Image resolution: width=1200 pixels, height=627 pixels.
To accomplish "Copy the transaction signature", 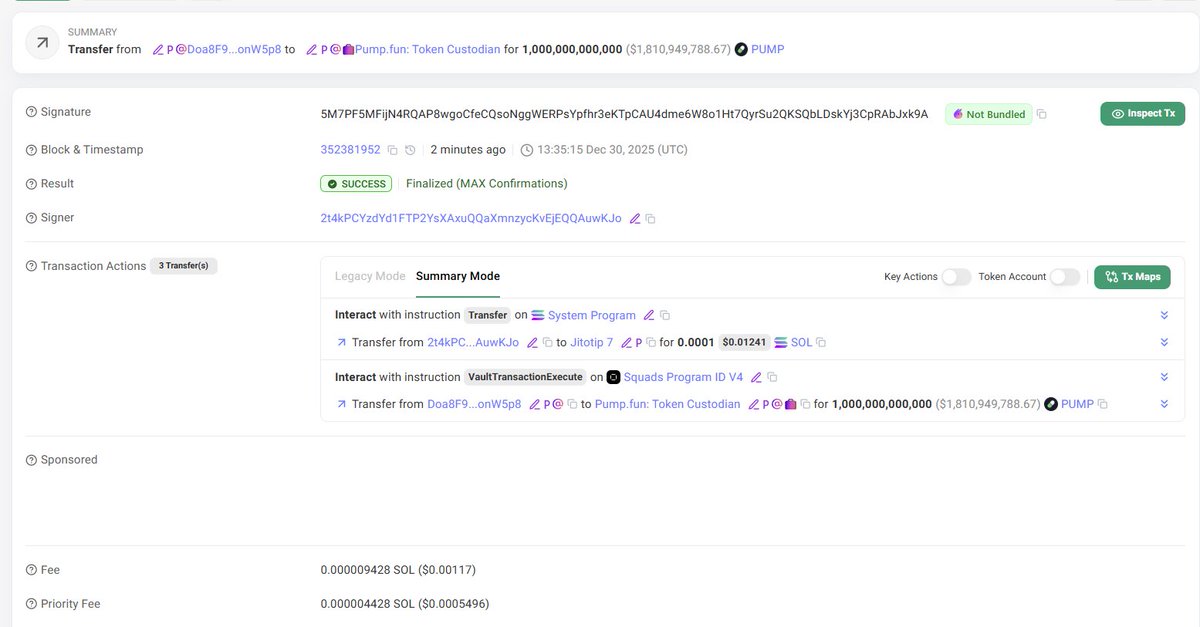I will tap(1042, 115).
